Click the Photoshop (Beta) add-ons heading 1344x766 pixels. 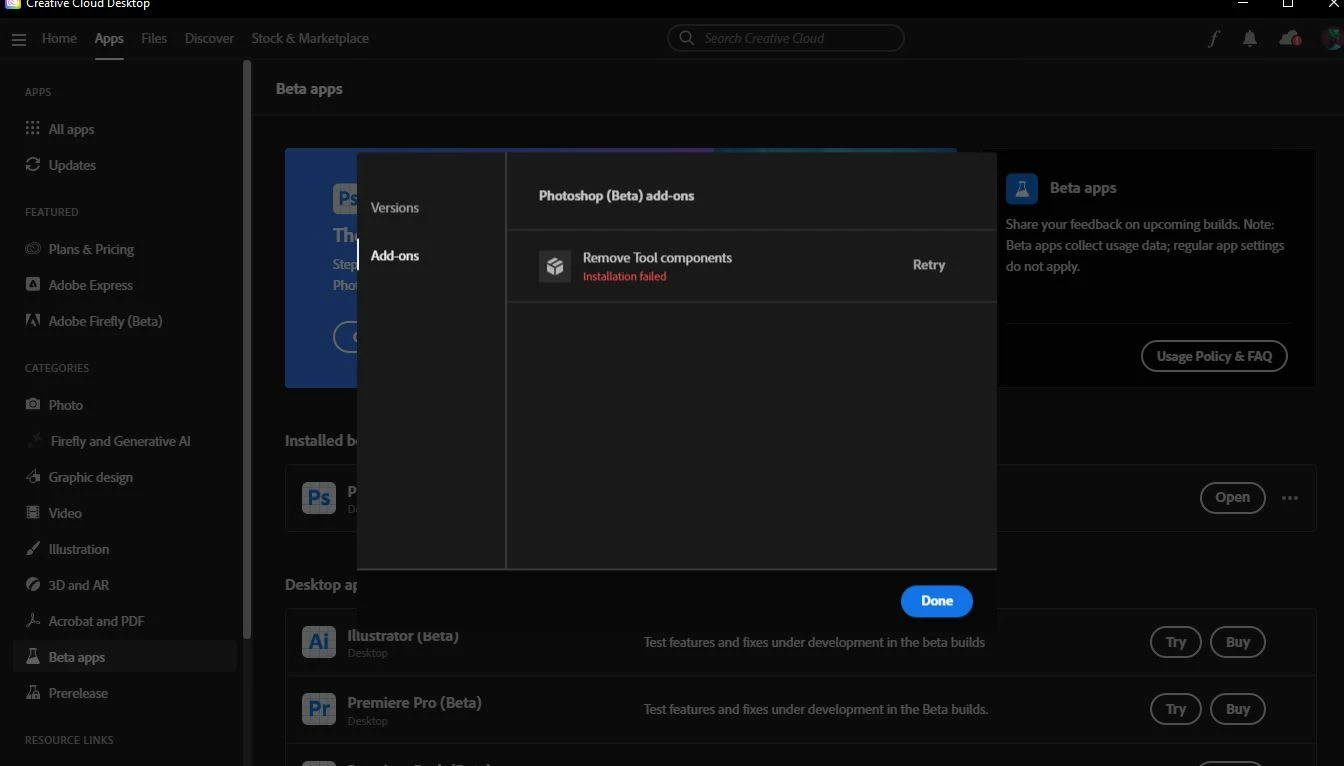click(616, 196)
